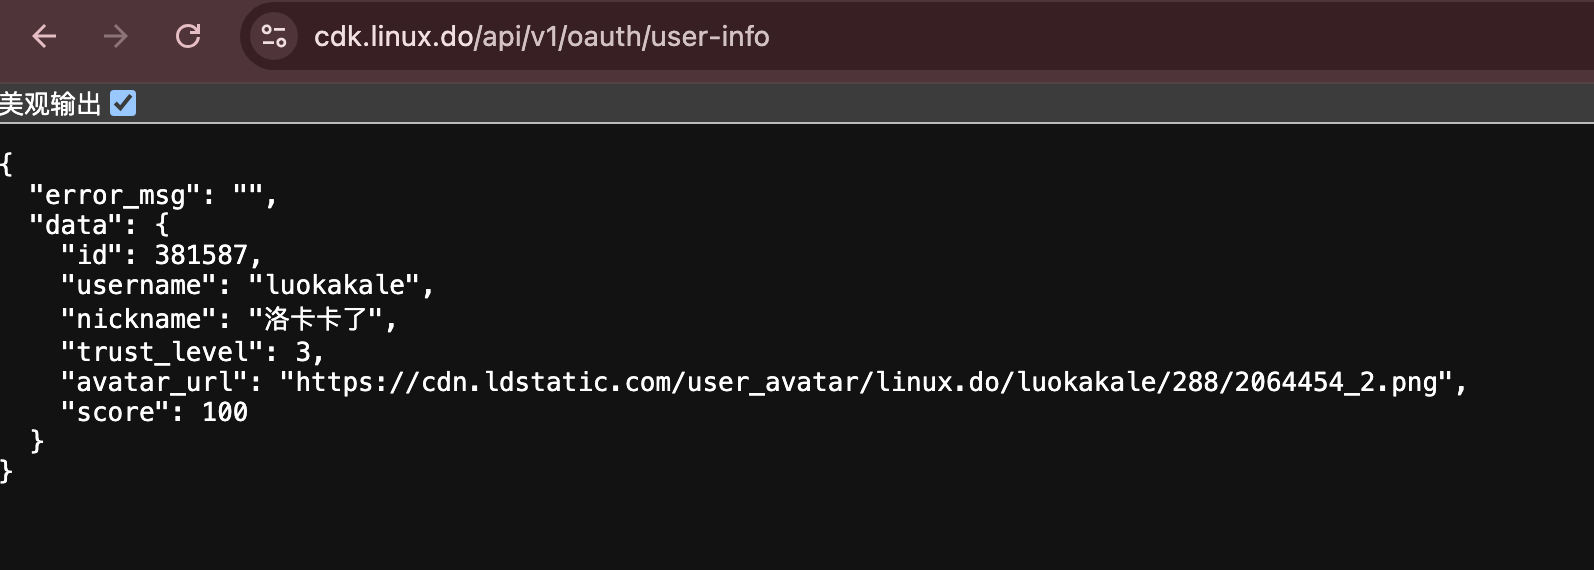This screenshot has height=570, width=1594.
Task: Click the 美观输出 label text
Action: pos(51,103)
